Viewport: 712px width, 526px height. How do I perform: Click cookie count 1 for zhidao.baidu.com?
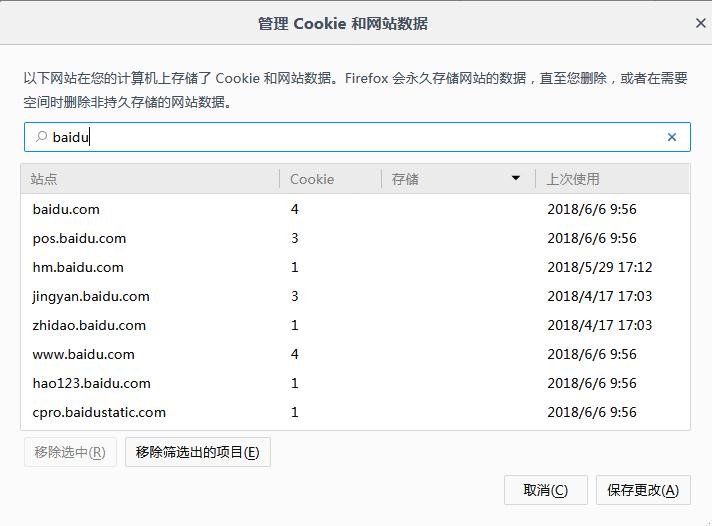[295, 325]
